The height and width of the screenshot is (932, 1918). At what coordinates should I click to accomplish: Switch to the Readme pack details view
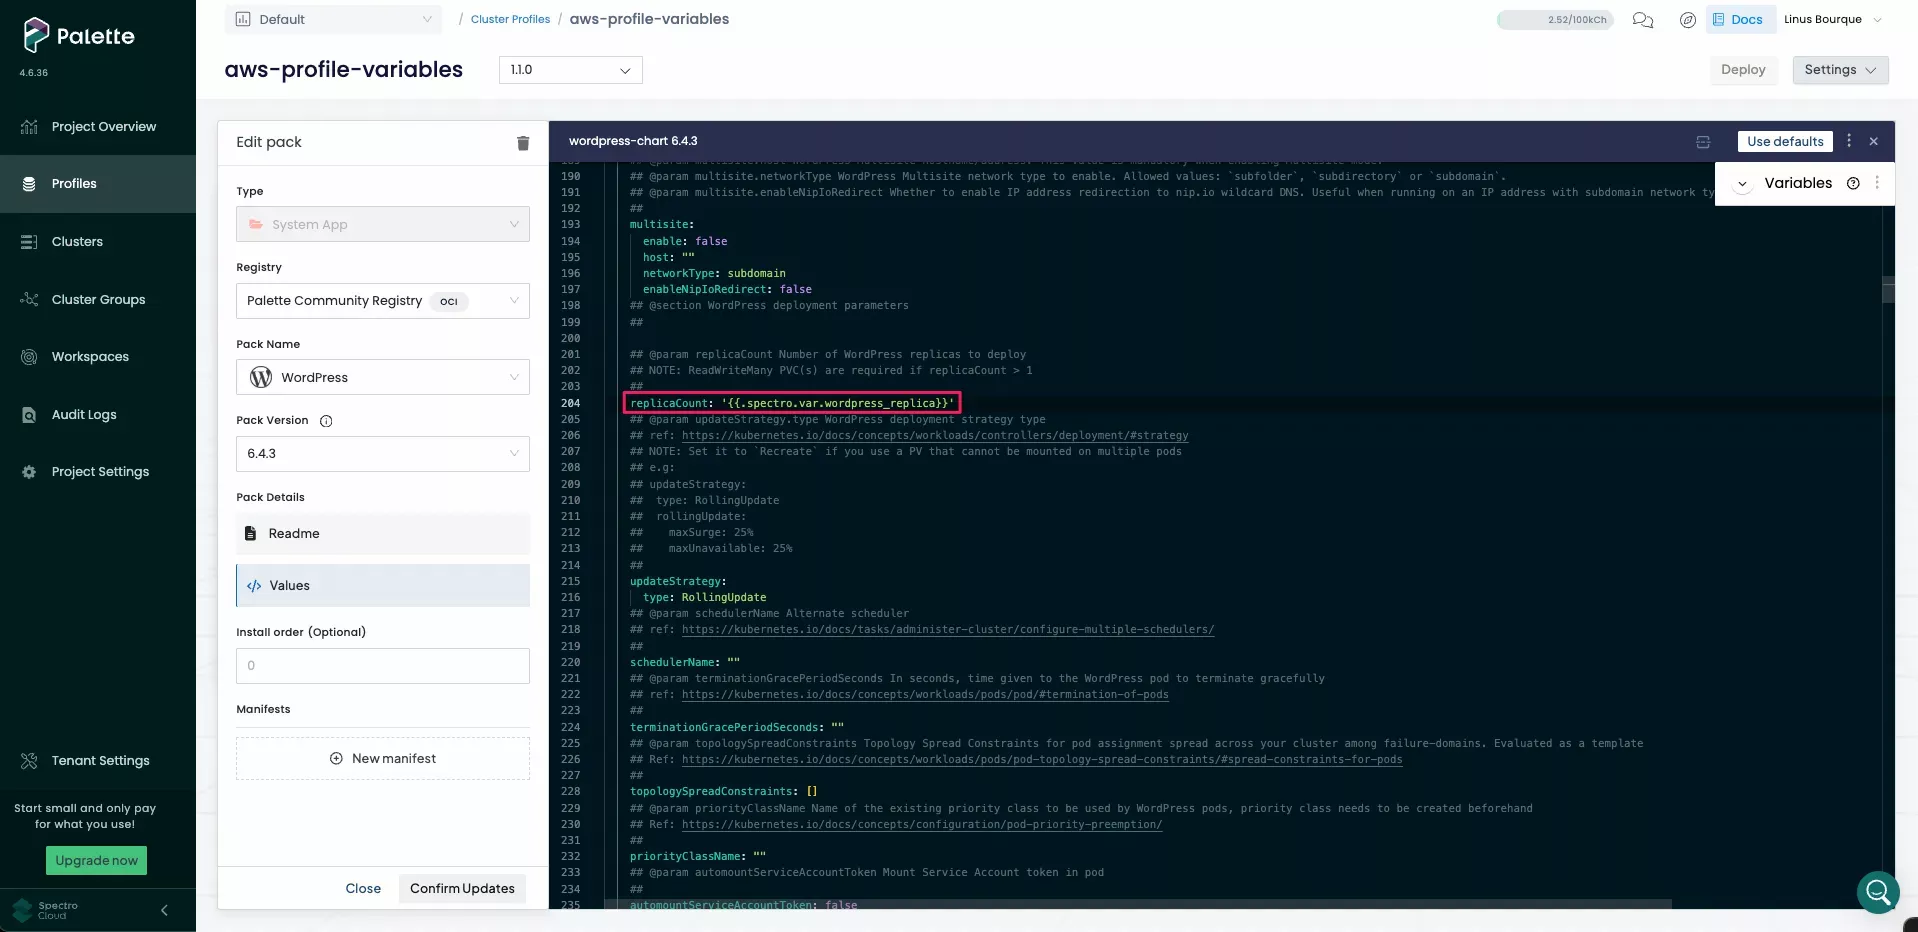coord(292,533)
